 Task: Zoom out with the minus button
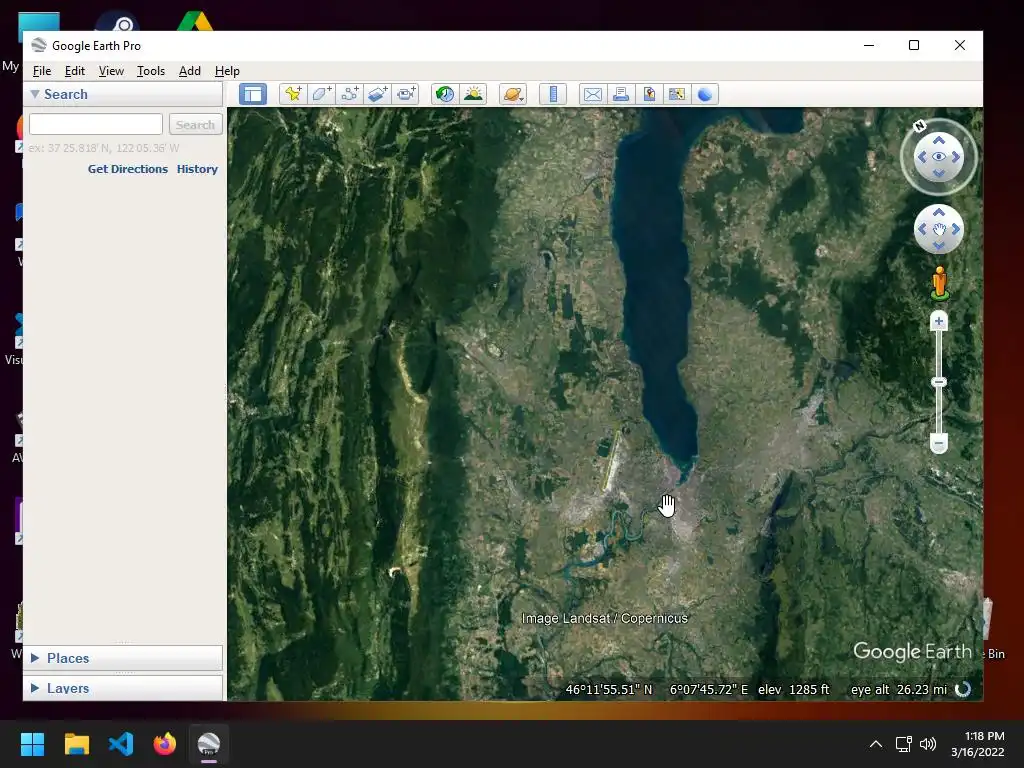938,443
